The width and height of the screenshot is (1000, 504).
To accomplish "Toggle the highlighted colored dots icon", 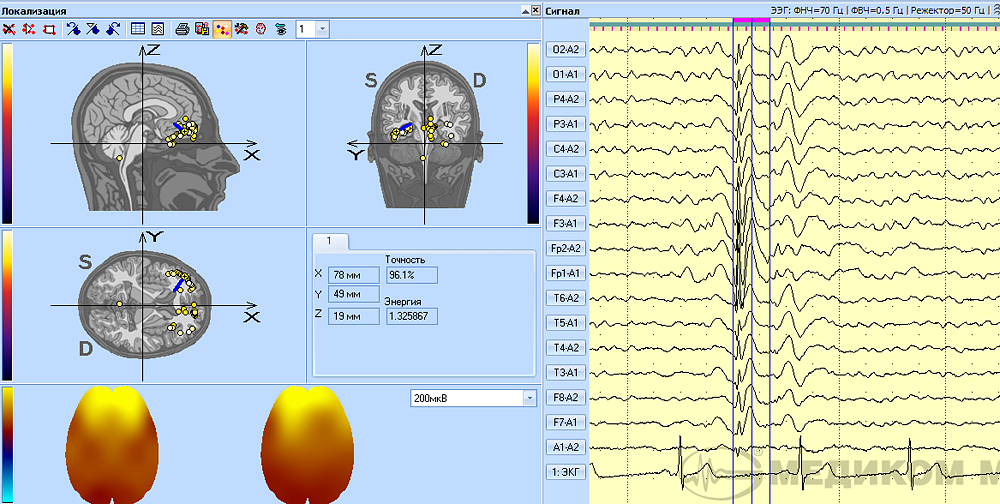I will (x=222, y=29).
